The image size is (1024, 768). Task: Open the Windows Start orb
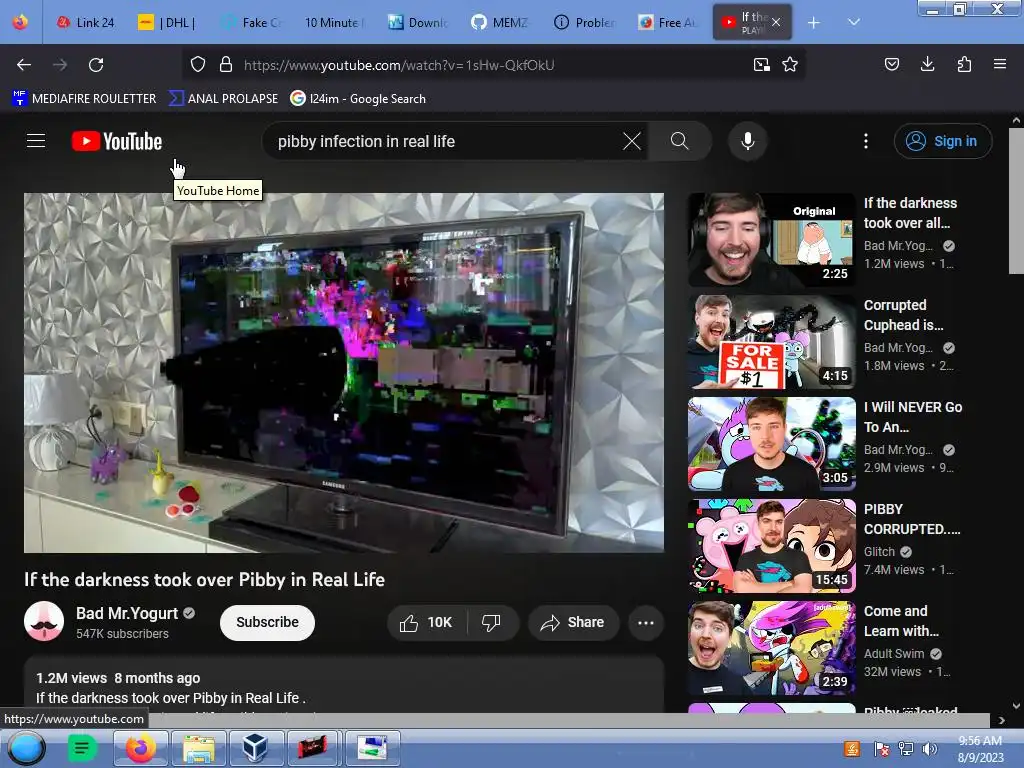(x=26, y=748)
